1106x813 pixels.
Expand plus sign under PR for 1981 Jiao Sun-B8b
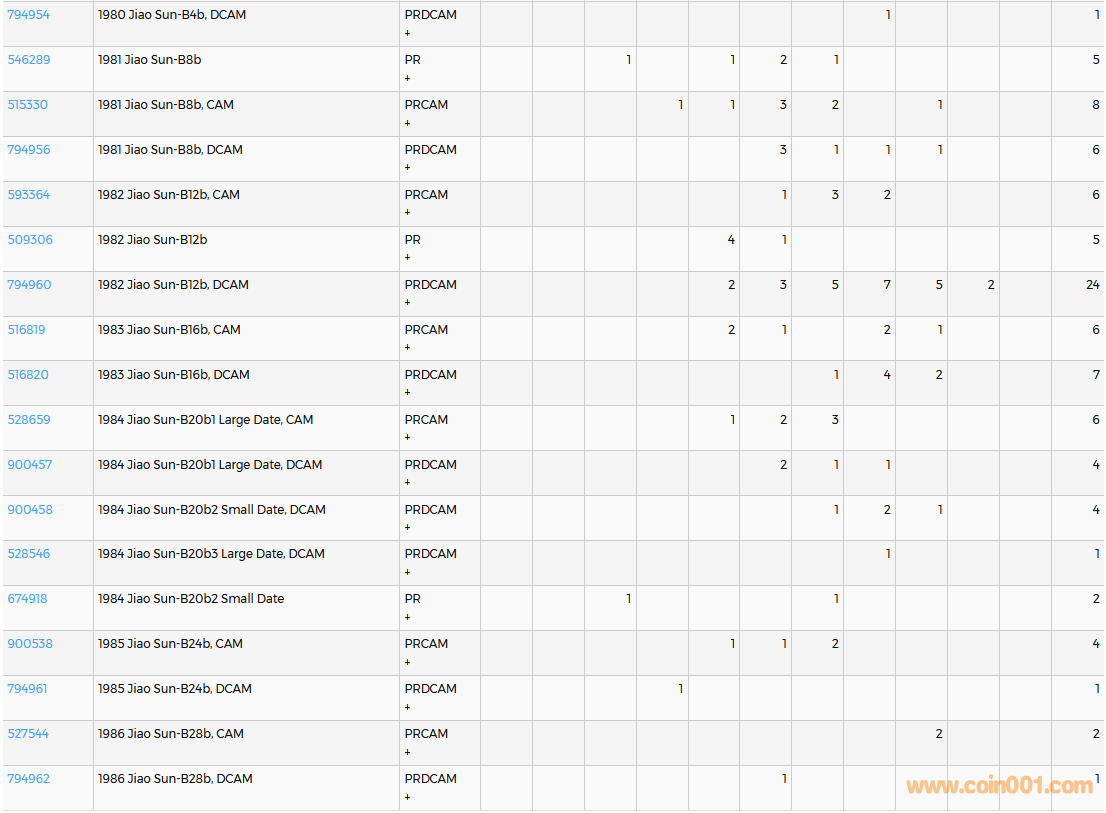[x=407, y=78]
